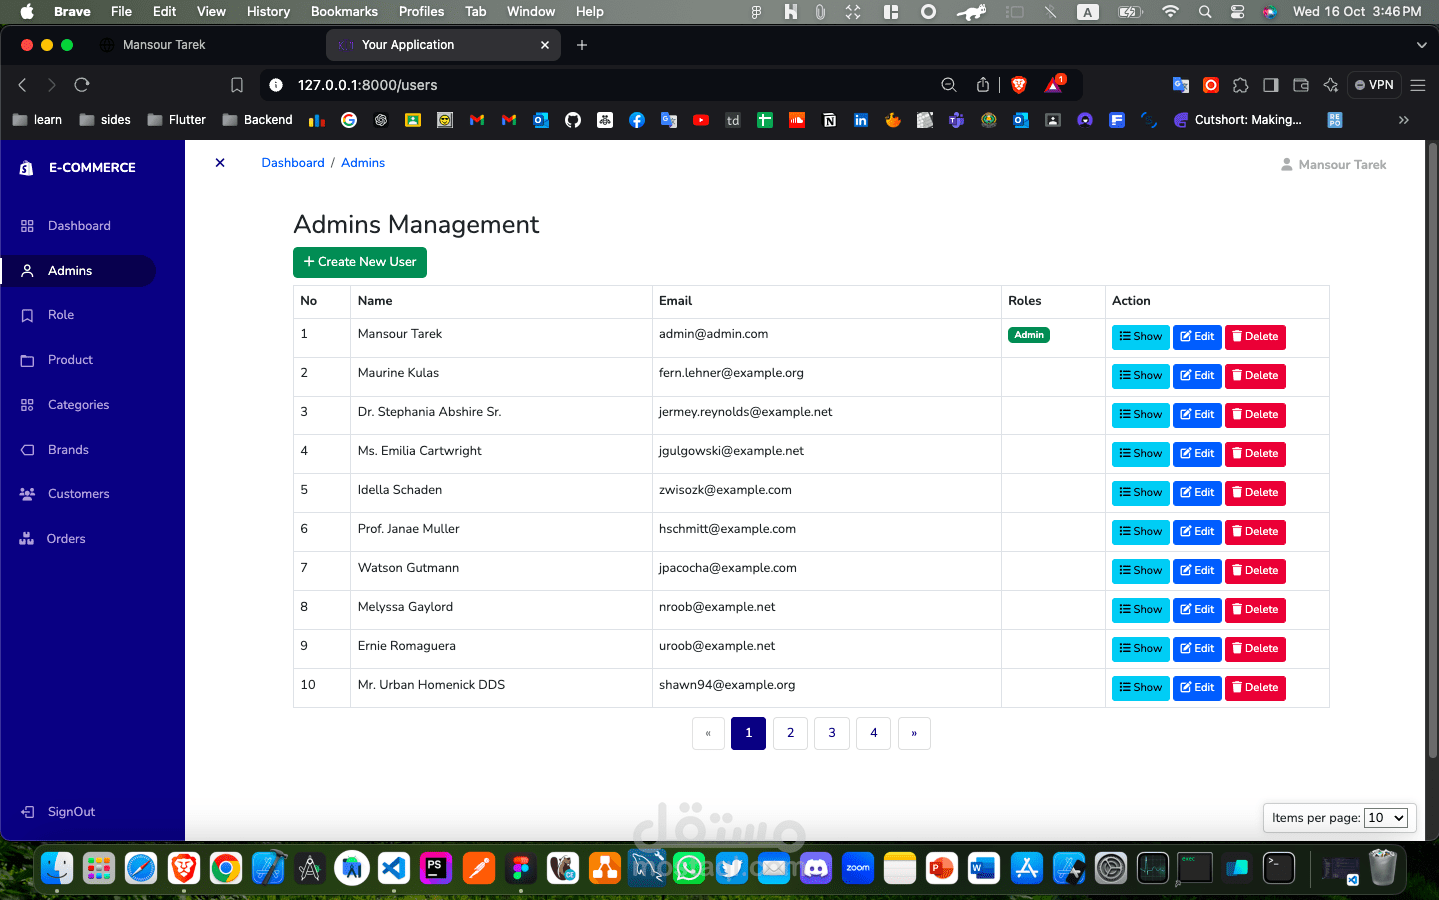Click the share icon in address bar
Image resolution: width=1439 pixels, height=900 pixels.
click(983, 85)
